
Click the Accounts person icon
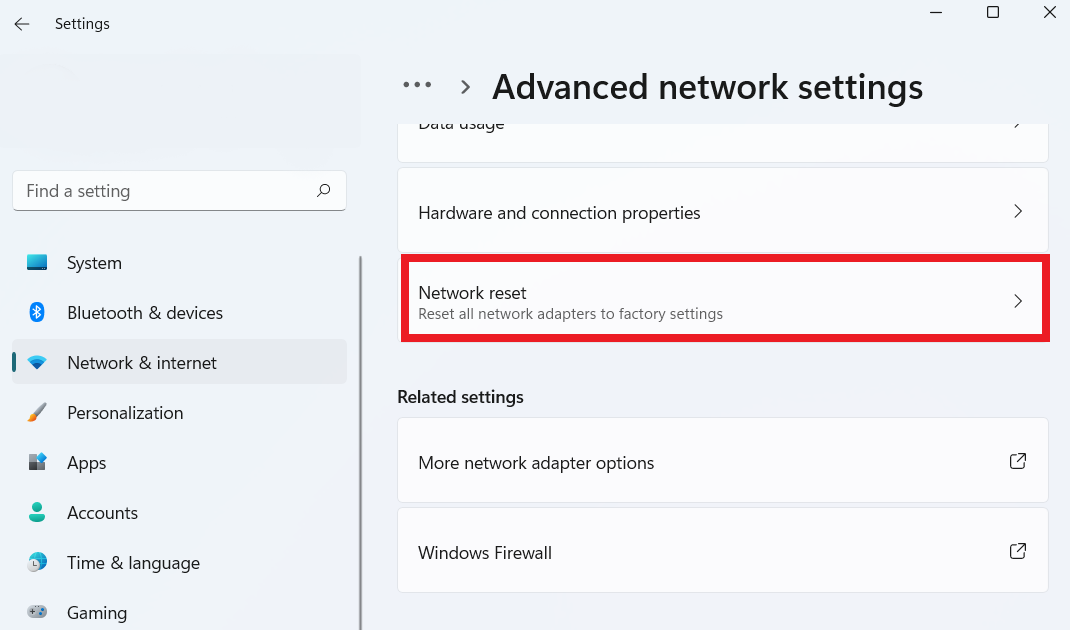[x=37, y=512]
